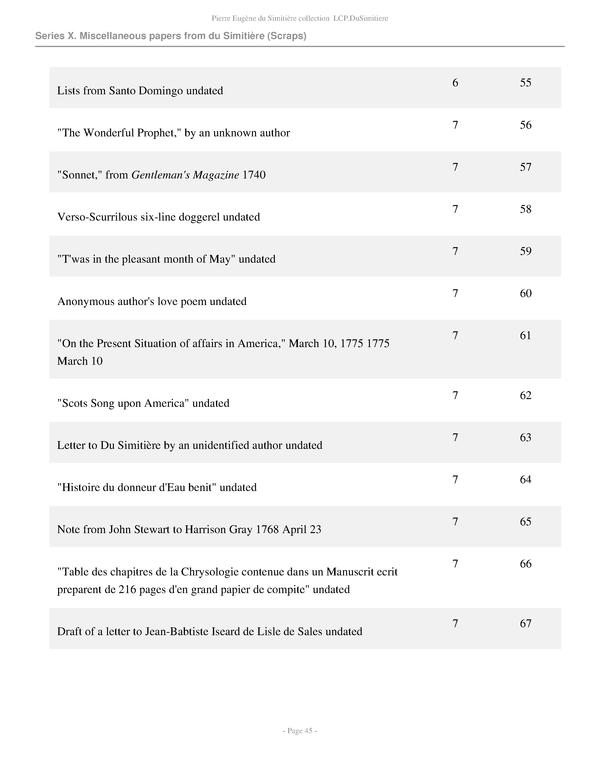600x776 pixels.
Task: Click the "Sonnet" from Gentleman's Magazine row
Action: coord(162,175)
